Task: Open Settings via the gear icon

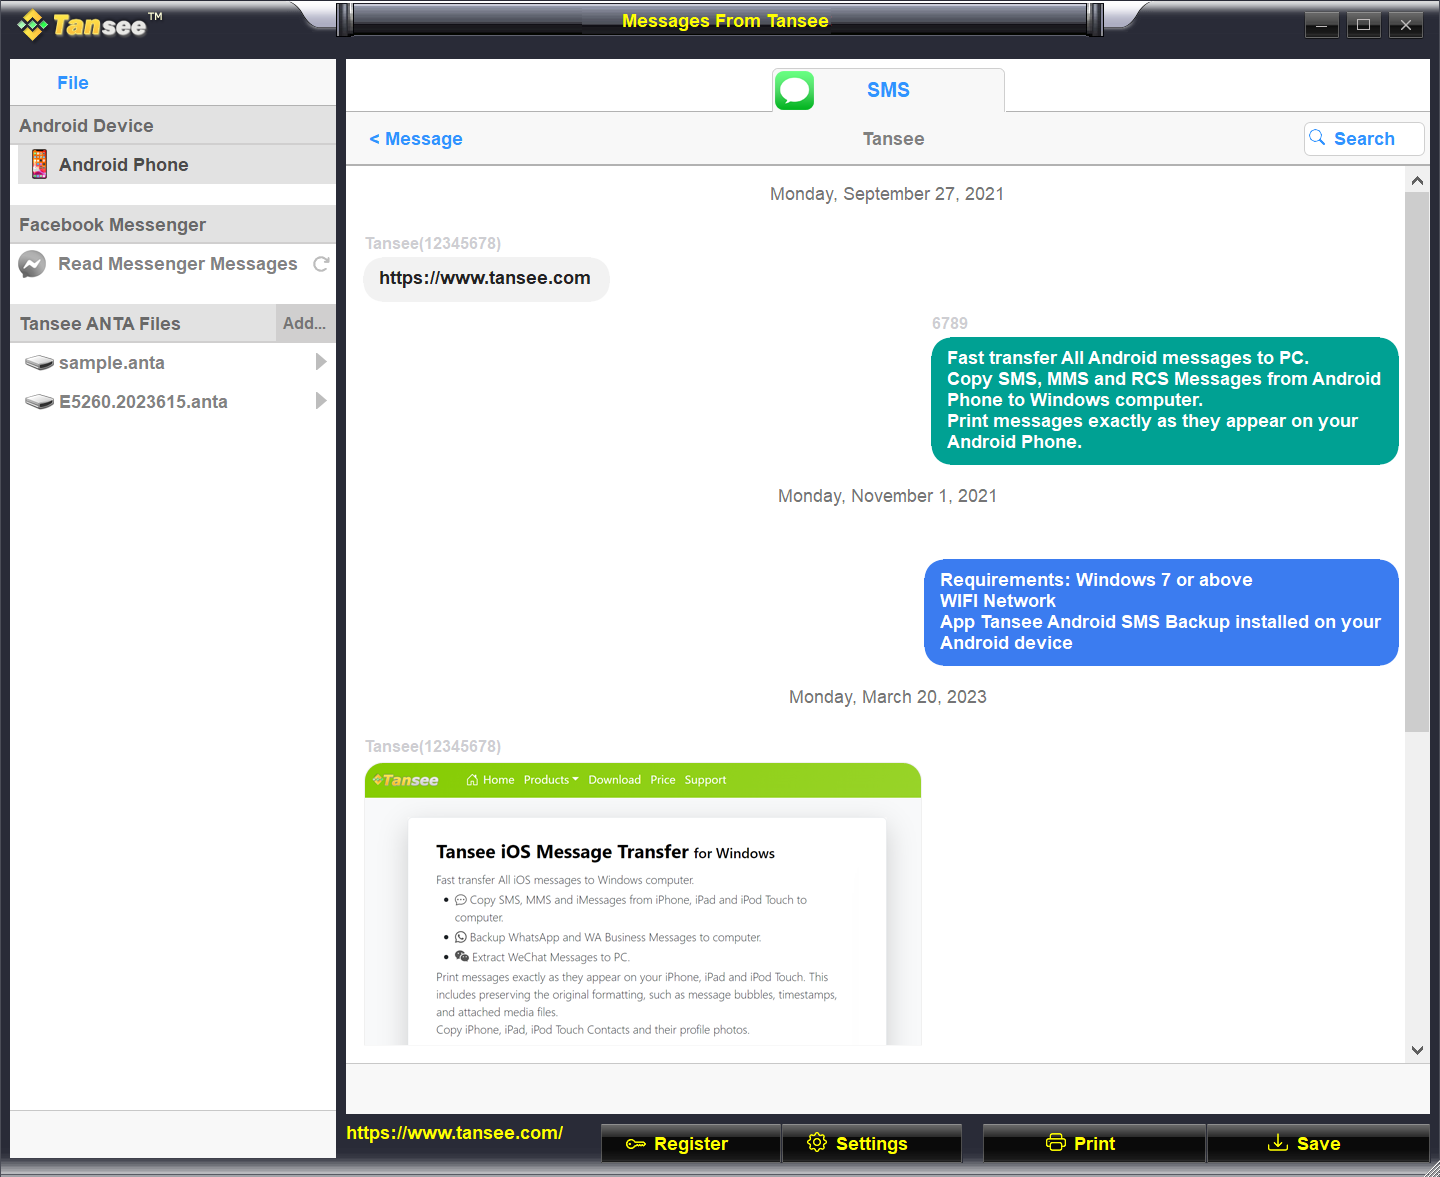Action: (x=816, y=1143)
